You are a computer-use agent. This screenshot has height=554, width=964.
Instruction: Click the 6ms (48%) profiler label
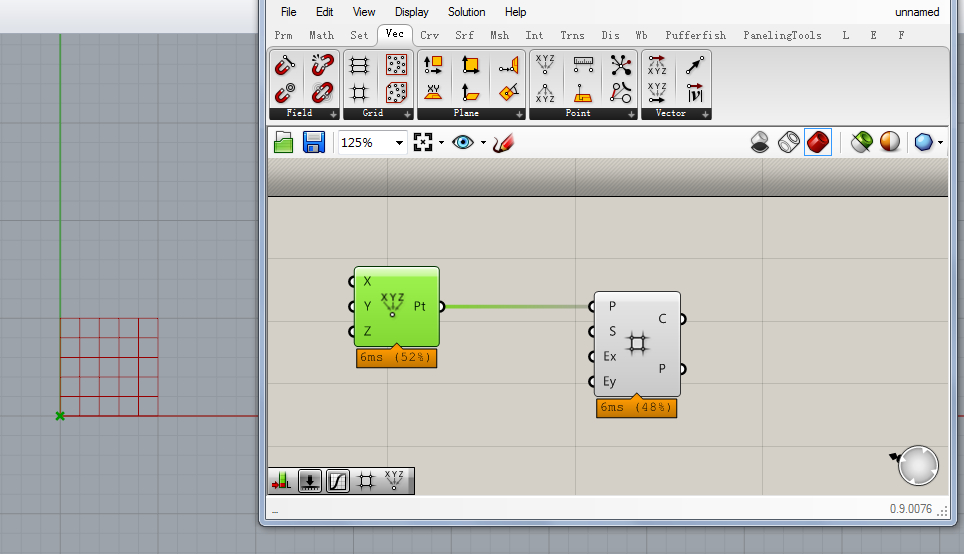[636, 408]
